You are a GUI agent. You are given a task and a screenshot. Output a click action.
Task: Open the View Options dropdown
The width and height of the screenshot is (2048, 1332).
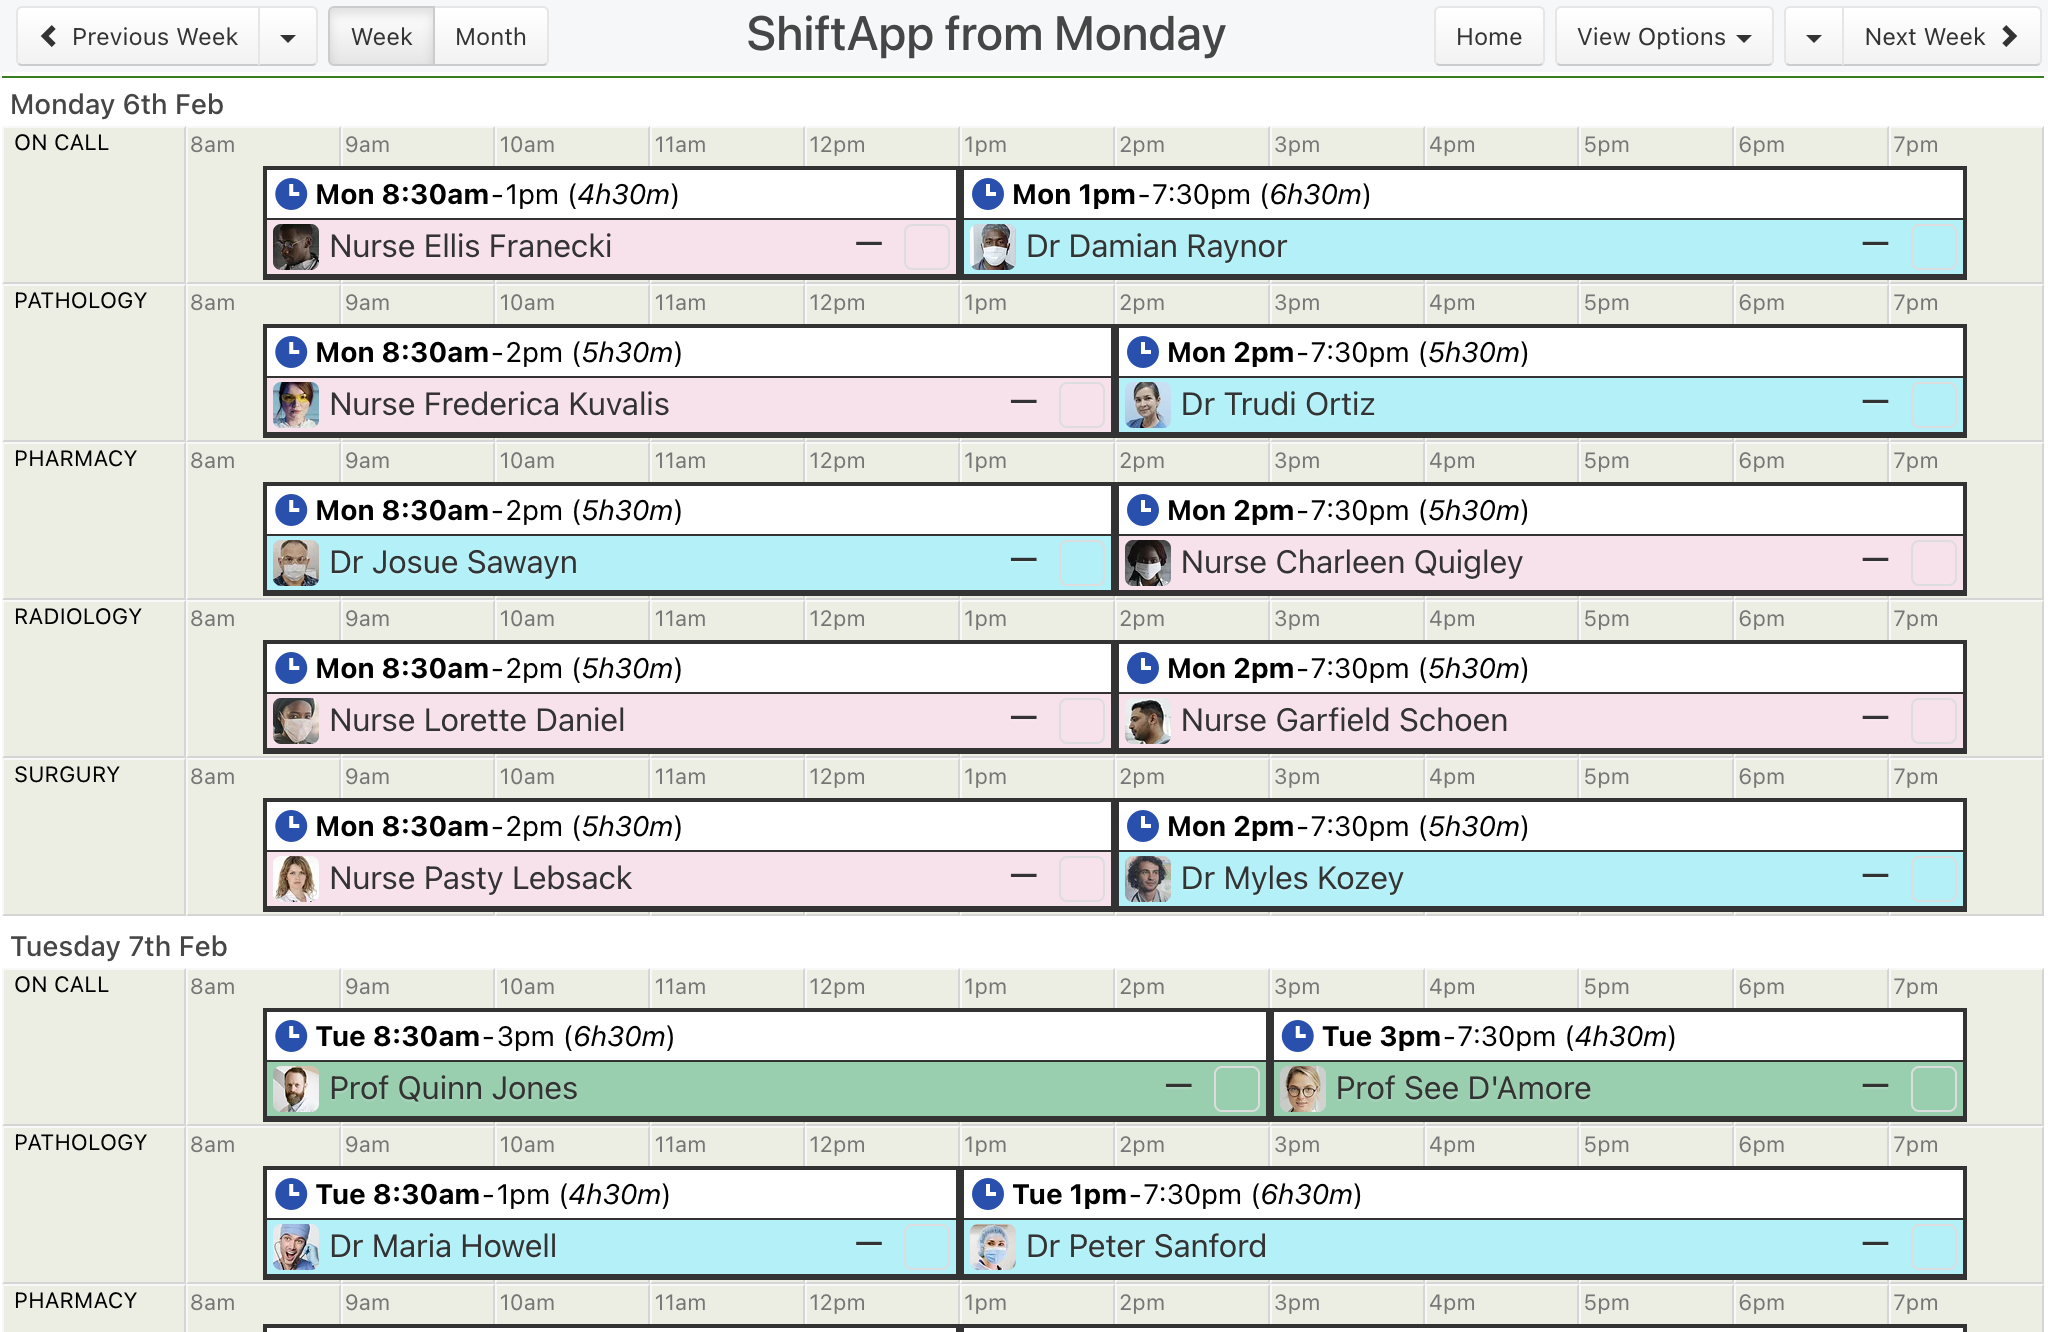click(1664, 37)
